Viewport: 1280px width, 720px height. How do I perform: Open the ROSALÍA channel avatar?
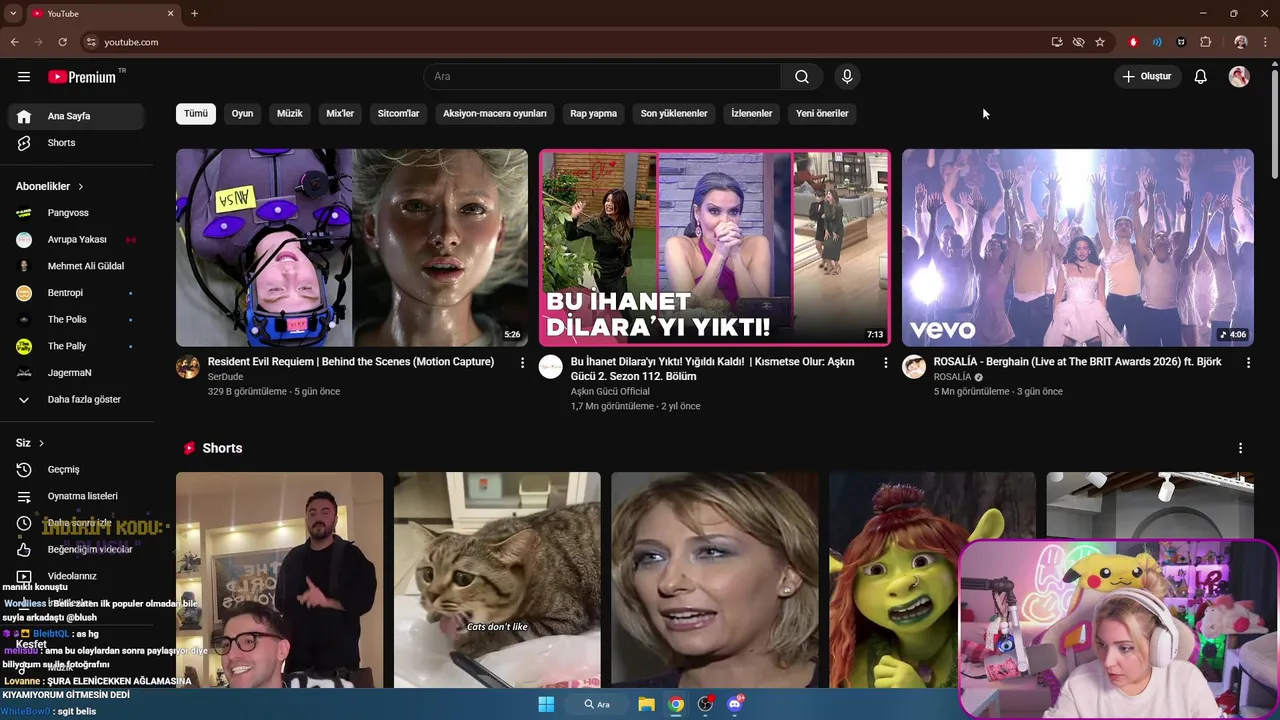click(914, 367)
